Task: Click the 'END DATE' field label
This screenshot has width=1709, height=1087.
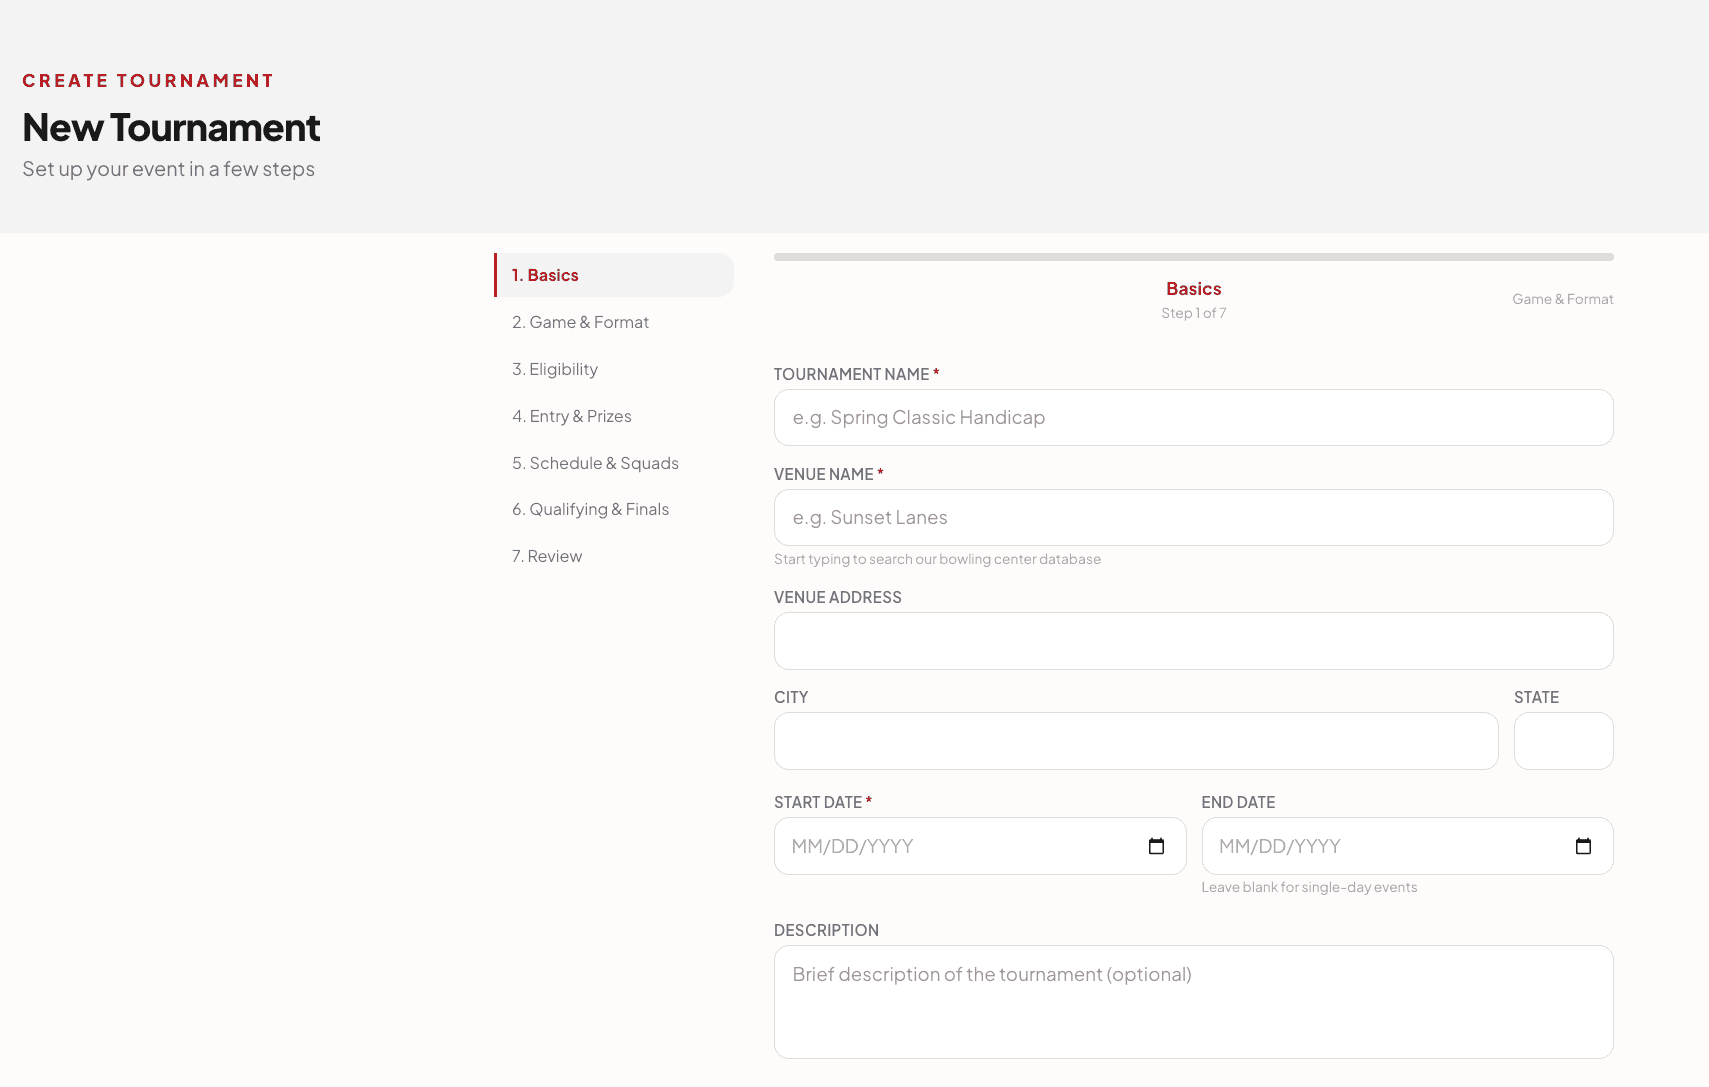Action: coord(1238,802)
